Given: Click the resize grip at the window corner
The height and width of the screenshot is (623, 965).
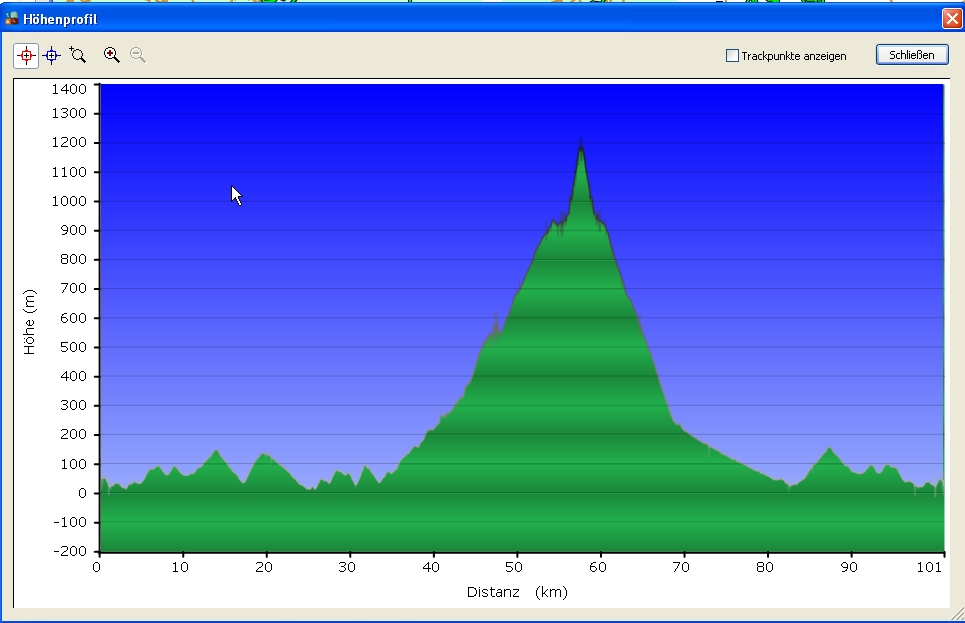Looking at the screenshot, I should coord(957,615).
